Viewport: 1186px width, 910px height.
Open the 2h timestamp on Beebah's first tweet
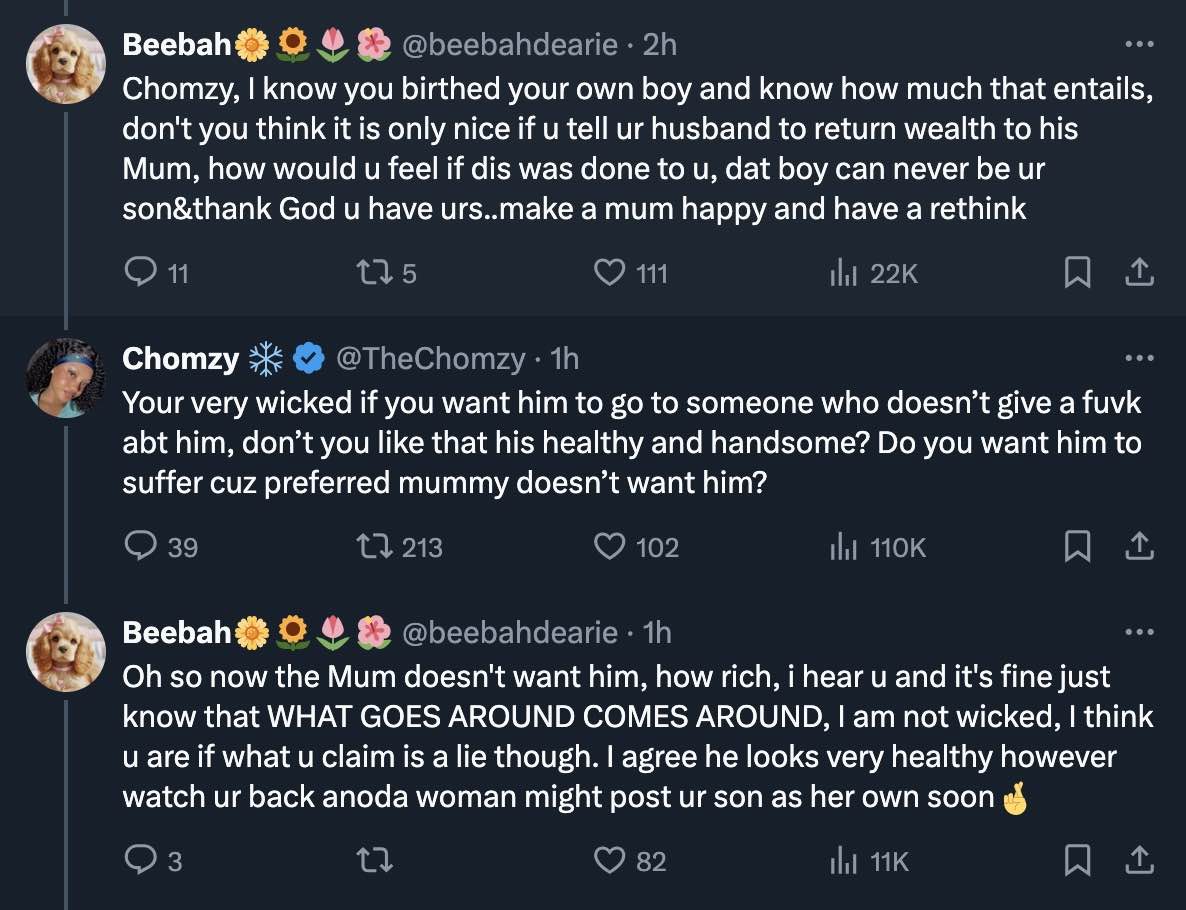(x=660, y=45)
